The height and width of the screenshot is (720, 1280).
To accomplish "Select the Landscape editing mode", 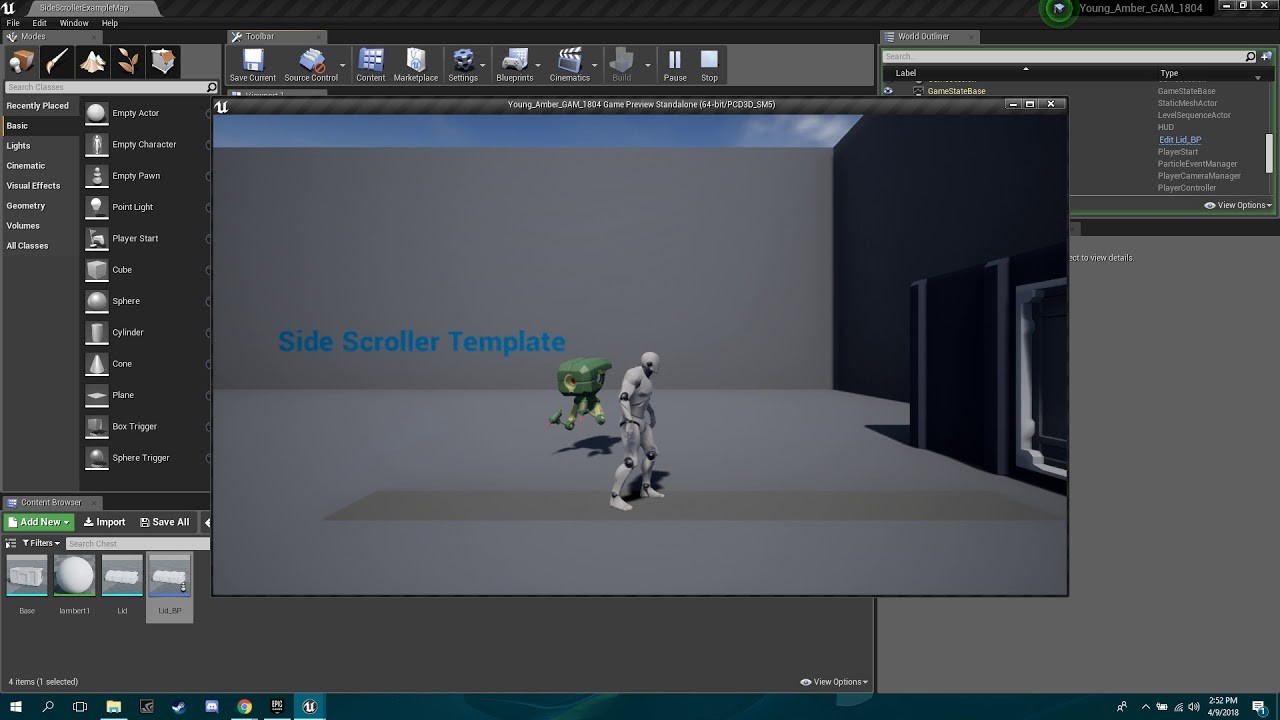I will click(92, 60).
